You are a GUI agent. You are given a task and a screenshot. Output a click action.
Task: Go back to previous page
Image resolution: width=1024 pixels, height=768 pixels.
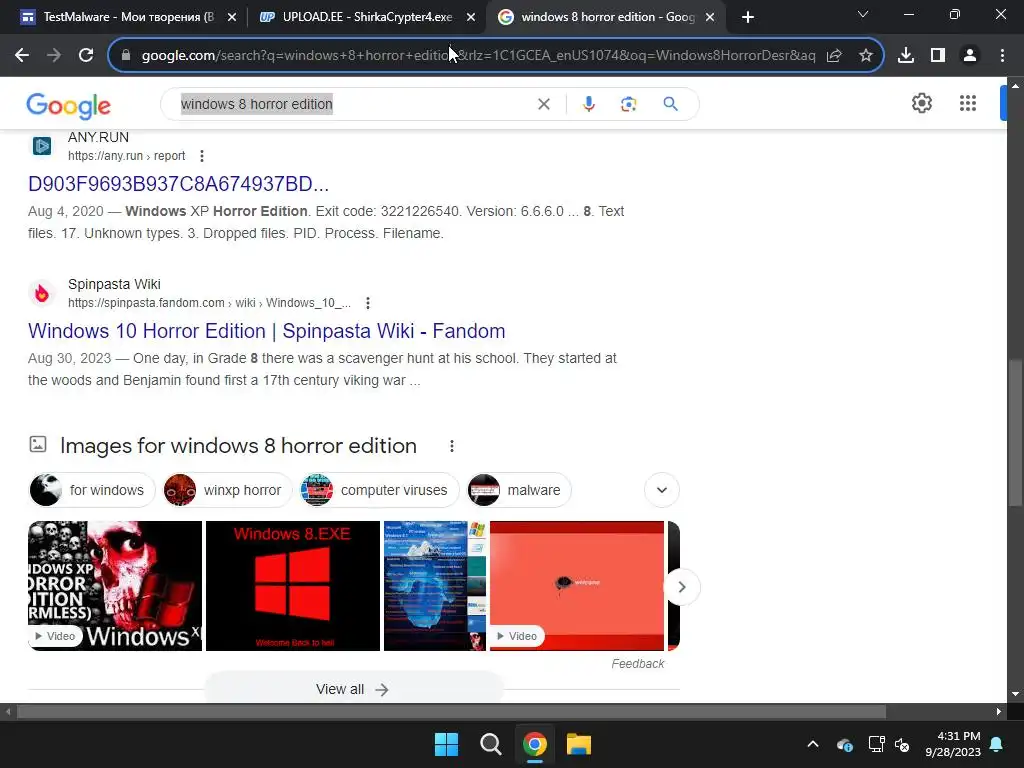[22, 56]
